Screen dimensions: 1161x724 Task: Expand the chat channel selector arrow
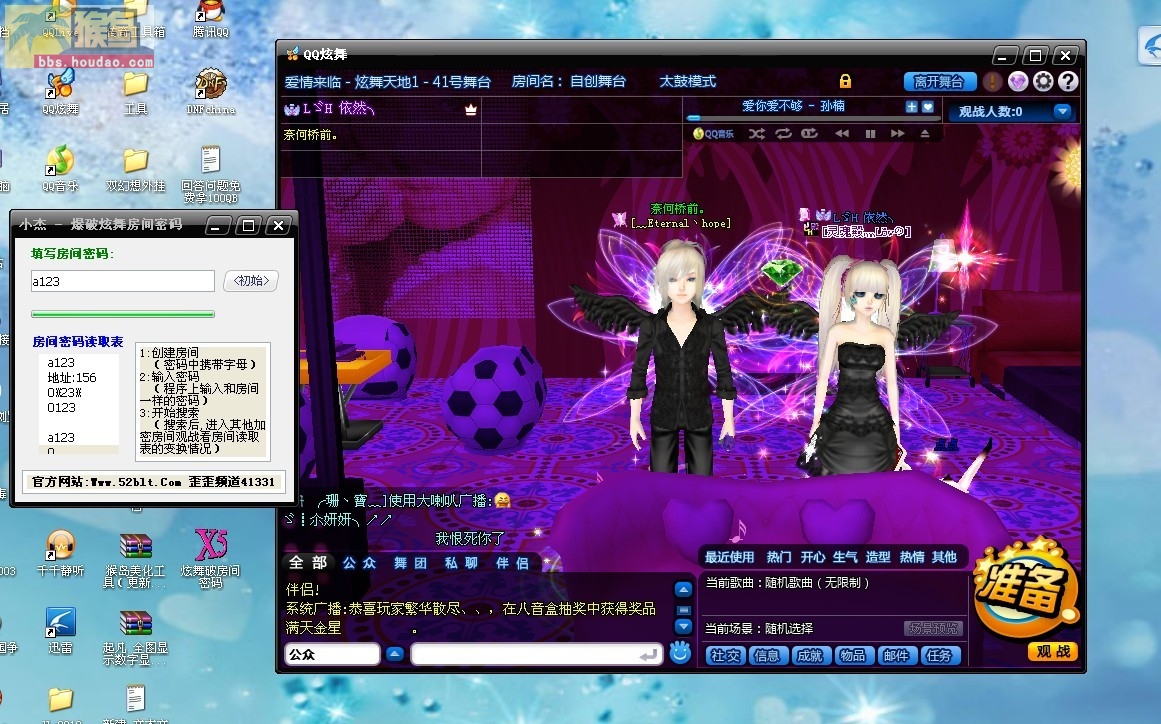tap(395, 654)
